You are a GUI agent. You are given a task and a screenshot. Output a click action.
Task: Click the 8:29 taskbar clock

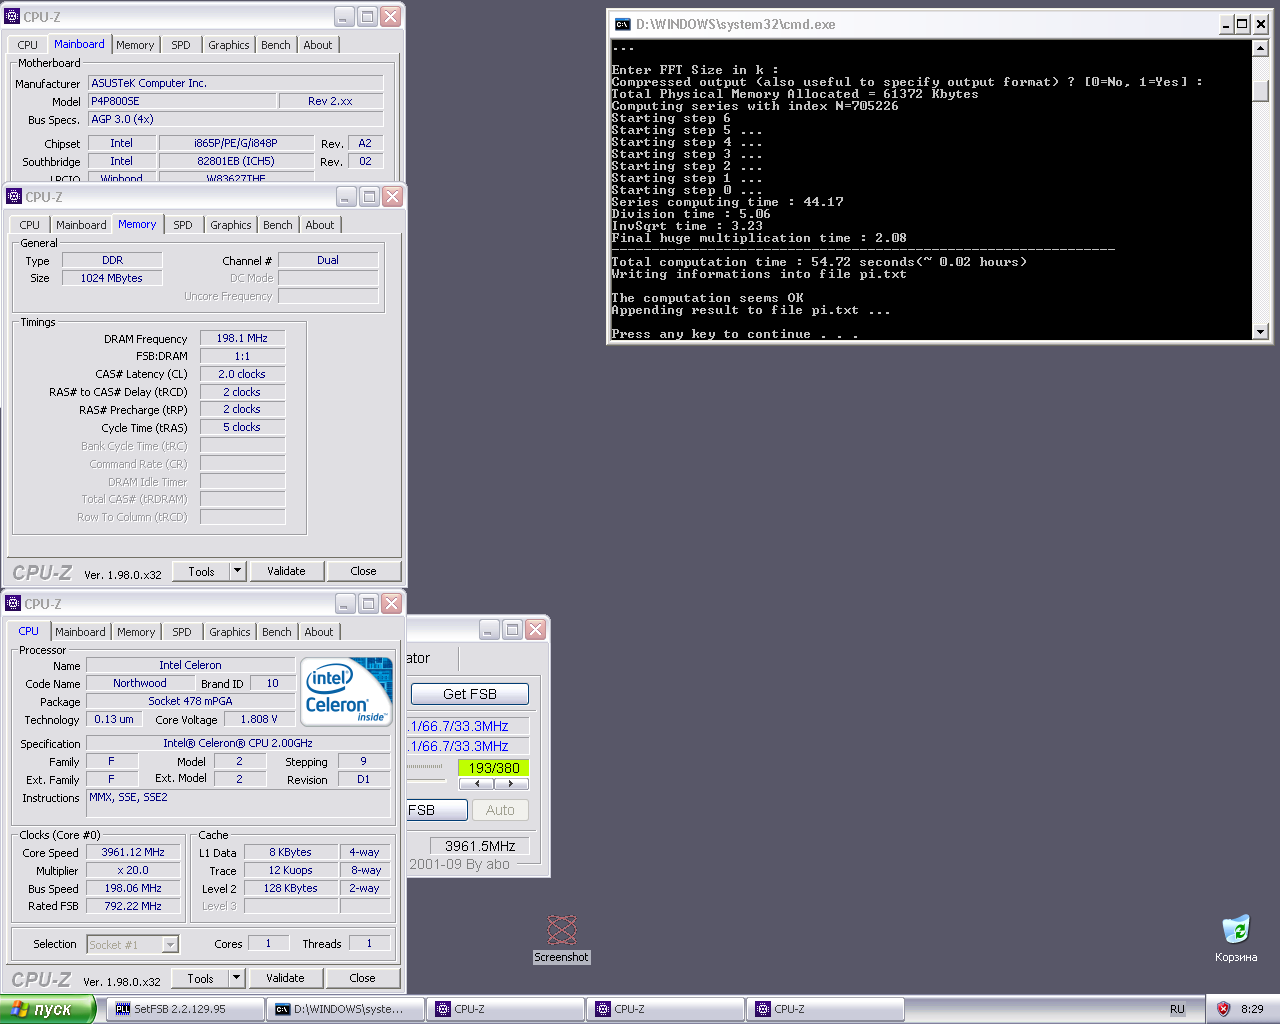(x=1252, y=1009)
